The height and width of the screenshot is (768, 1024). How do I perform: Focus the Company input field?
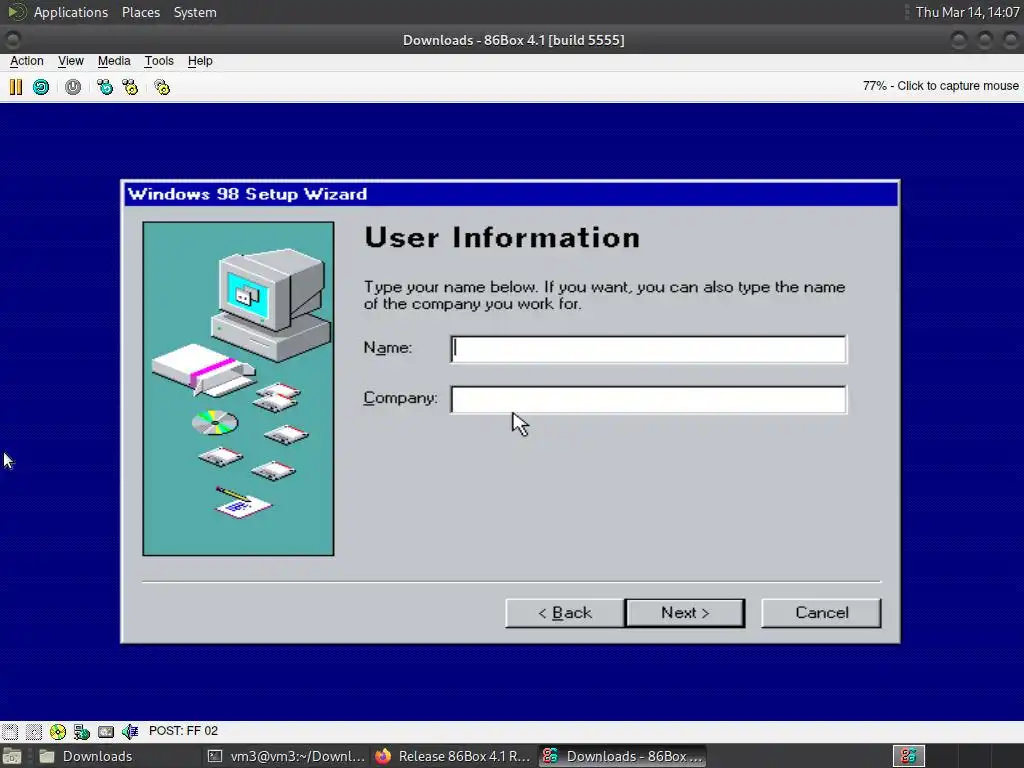pyautogui.click(x=648, y=400)
